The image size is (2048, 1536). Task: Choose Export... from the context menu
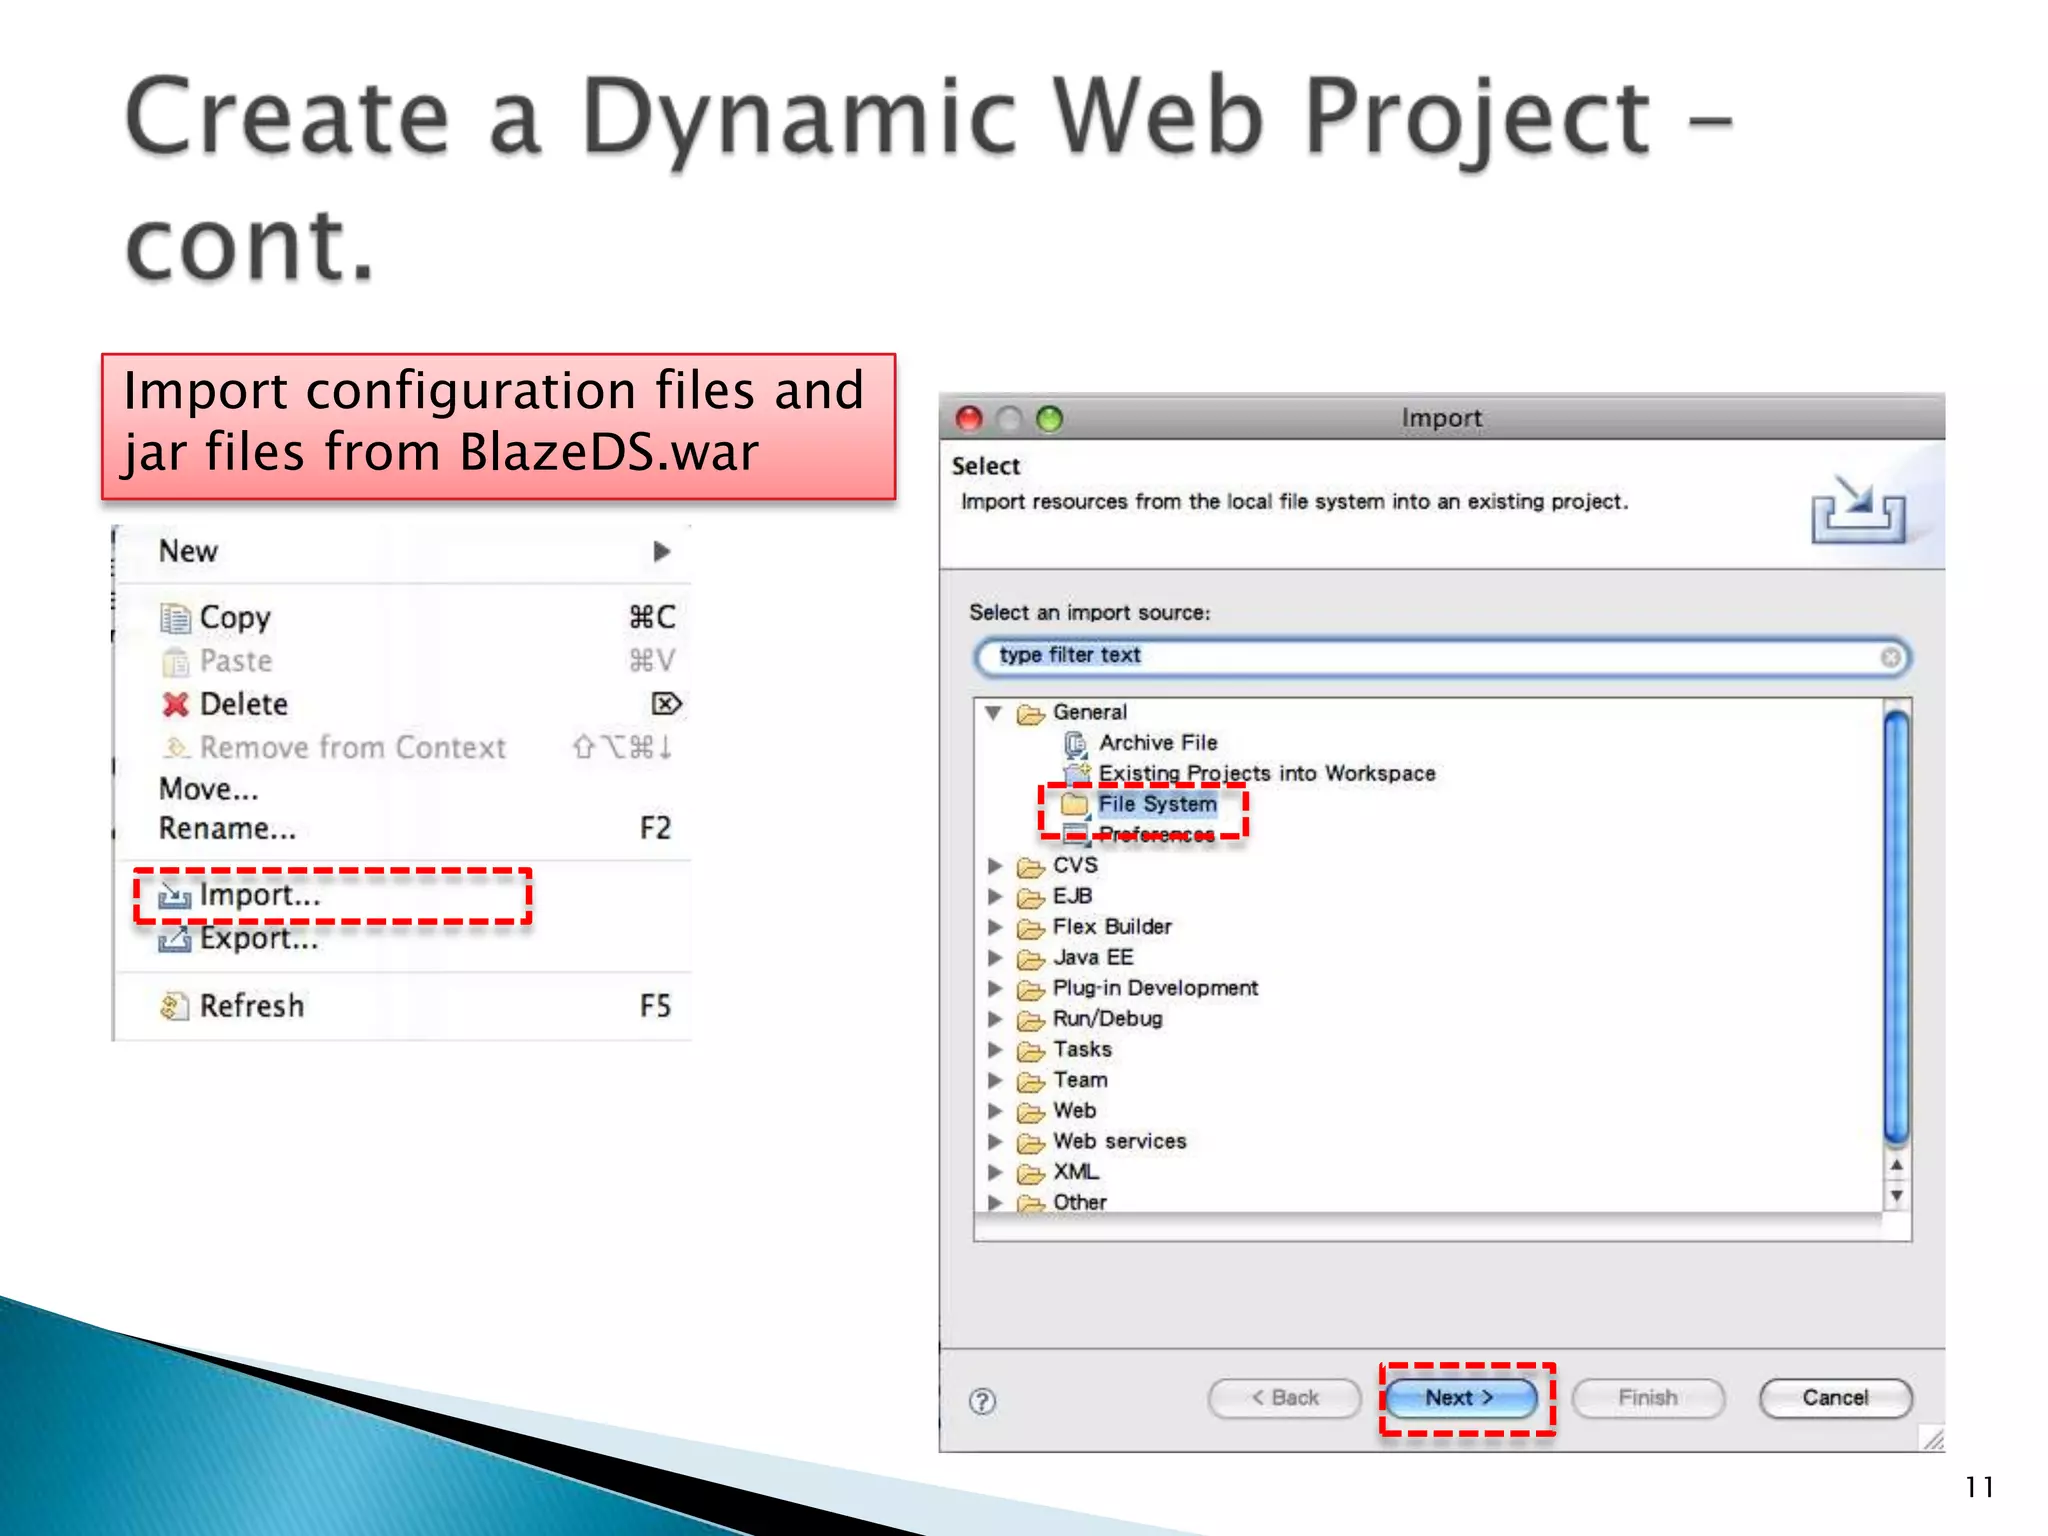(x=404, y=939)
